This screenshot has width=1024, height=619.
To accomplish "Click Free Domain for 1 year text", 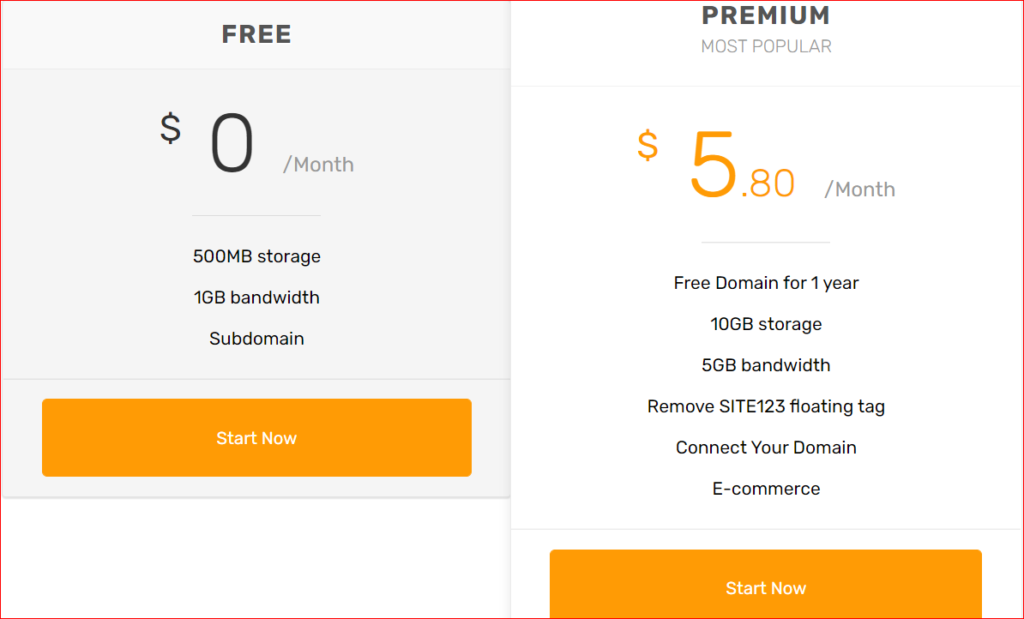I will tap(765, 283).
